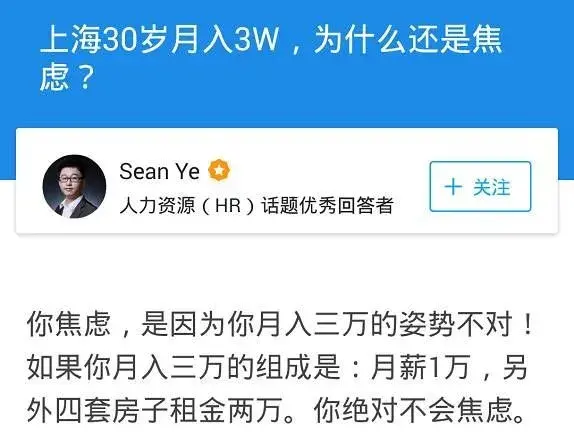The image size is (574, 447).
Task: Tap the answer line starting 如果你月入三万
Action: point(277,367)
